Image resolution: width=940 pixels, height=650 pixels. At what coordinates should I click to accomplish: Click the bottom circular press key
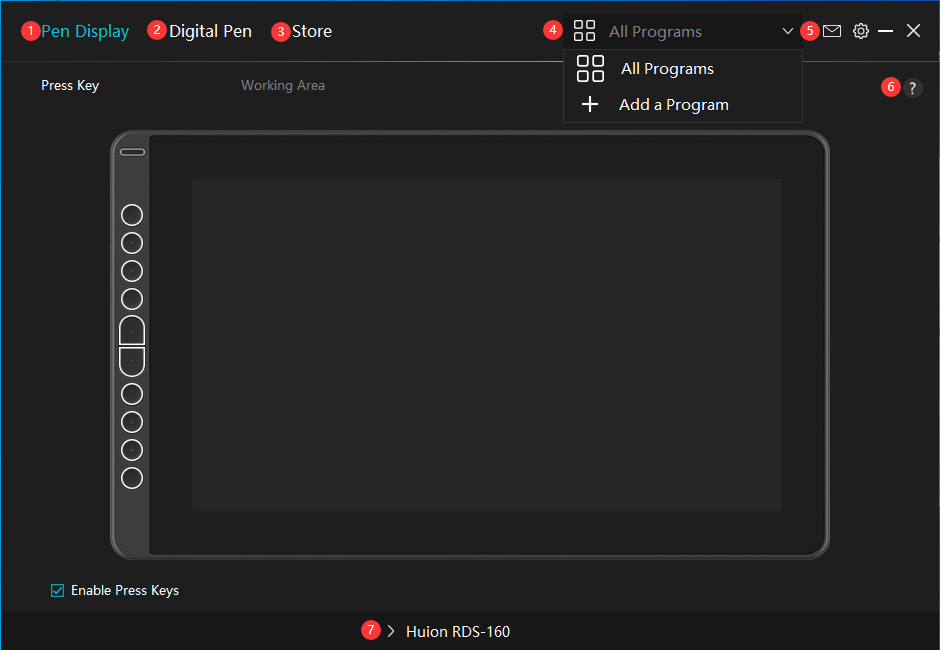[132, 478]
